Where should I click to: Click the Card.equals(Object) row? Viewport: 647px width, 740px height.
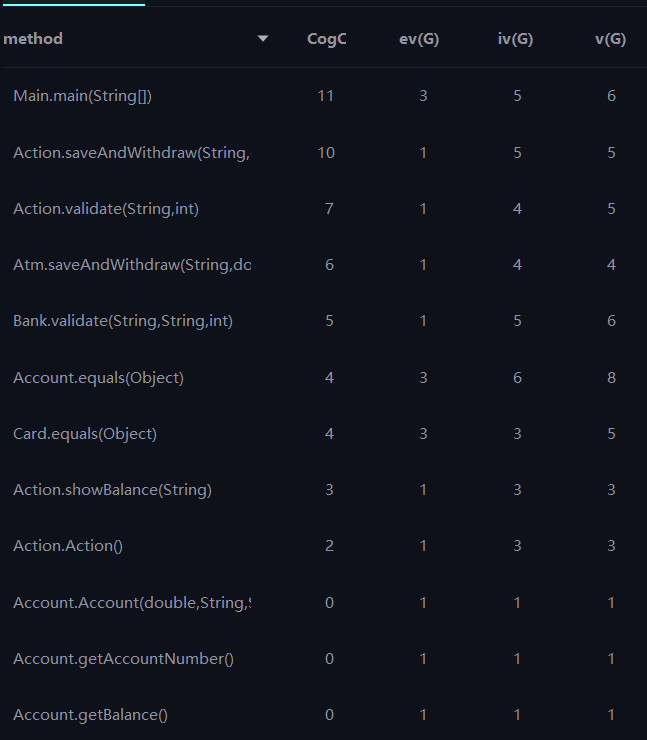point(85,434)
